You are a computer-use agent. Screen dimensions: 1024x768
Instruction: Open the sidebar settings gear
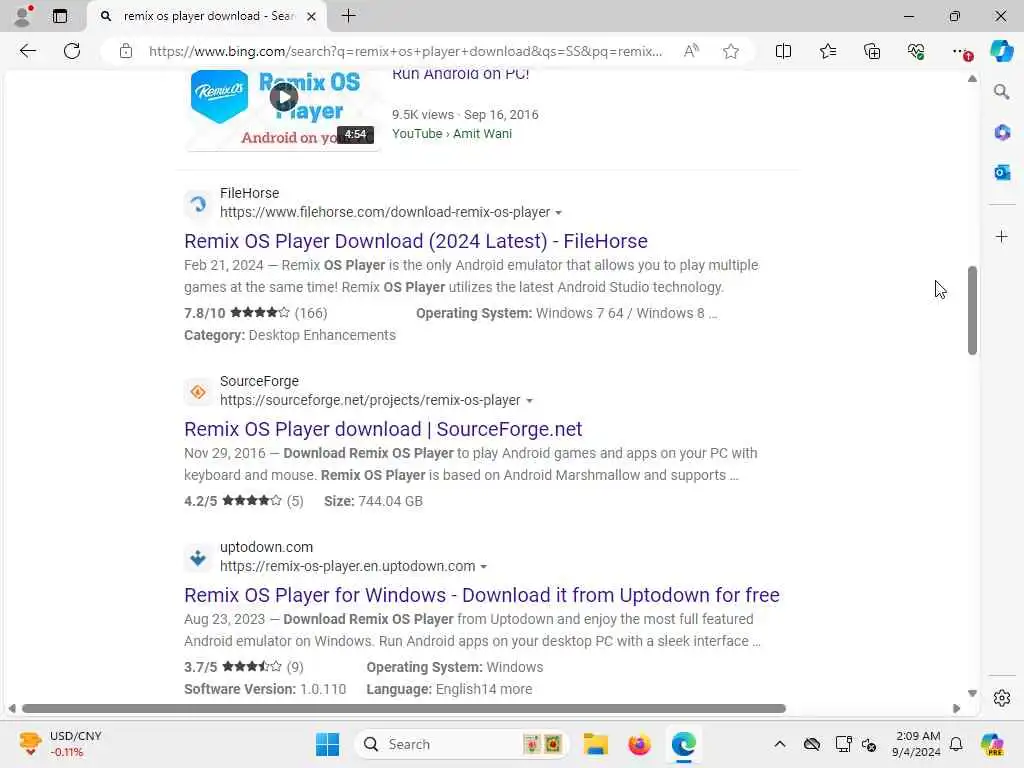pyautogui.click(x=1002, y=698)
